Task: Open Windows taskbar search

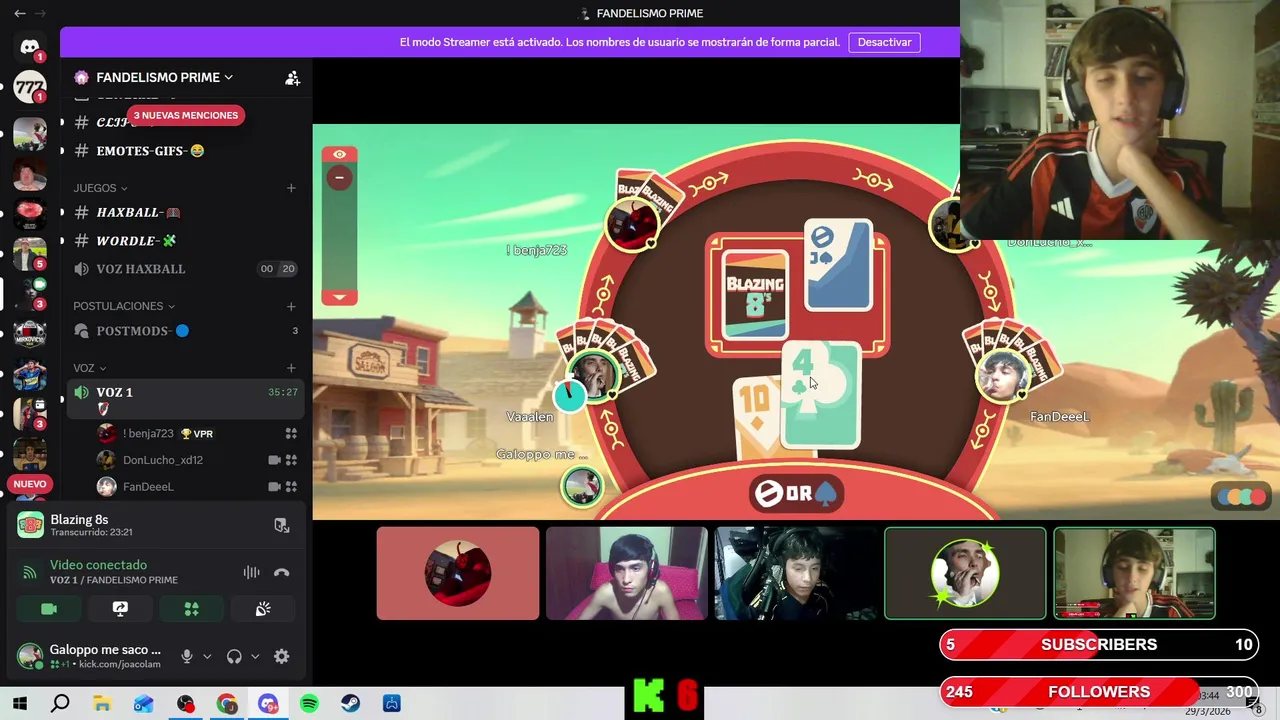Action: [x=60, y=704]
